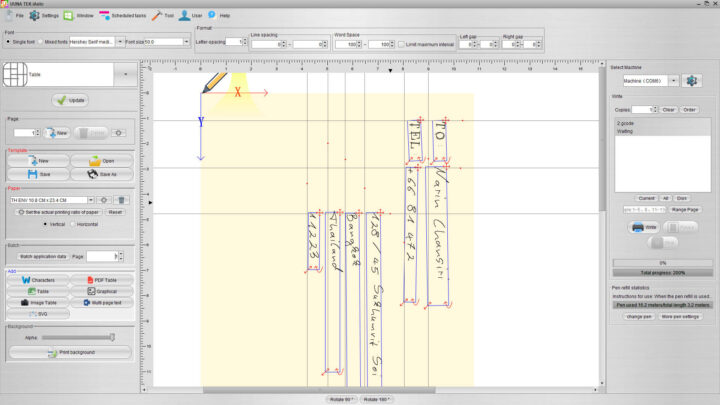Select Vertical paper orientation
This screenshot has width=720, height=405.
[x=45, y=224]
